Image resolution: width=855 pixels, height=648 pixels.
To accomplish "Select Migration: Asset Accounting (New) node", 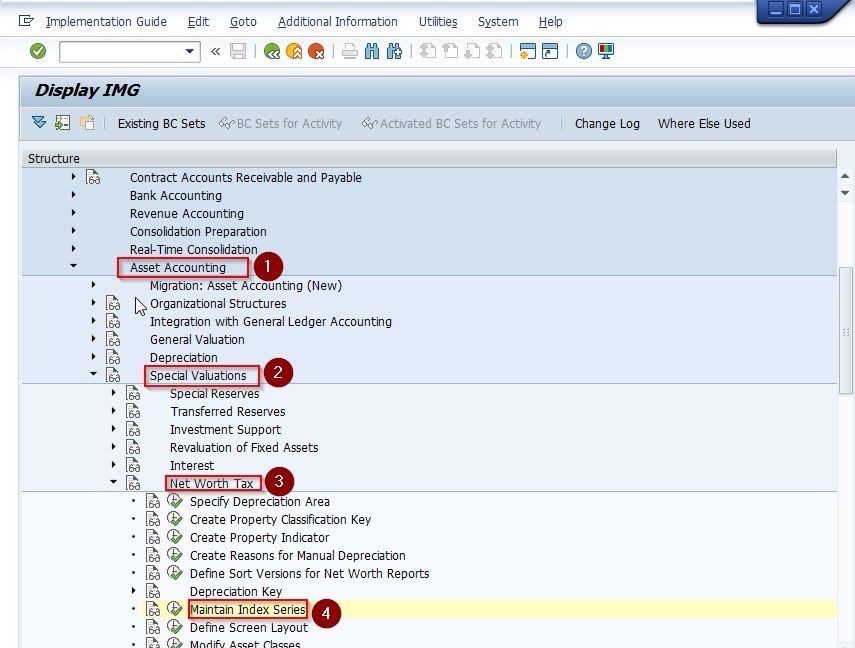I will (x=246, y=285).
